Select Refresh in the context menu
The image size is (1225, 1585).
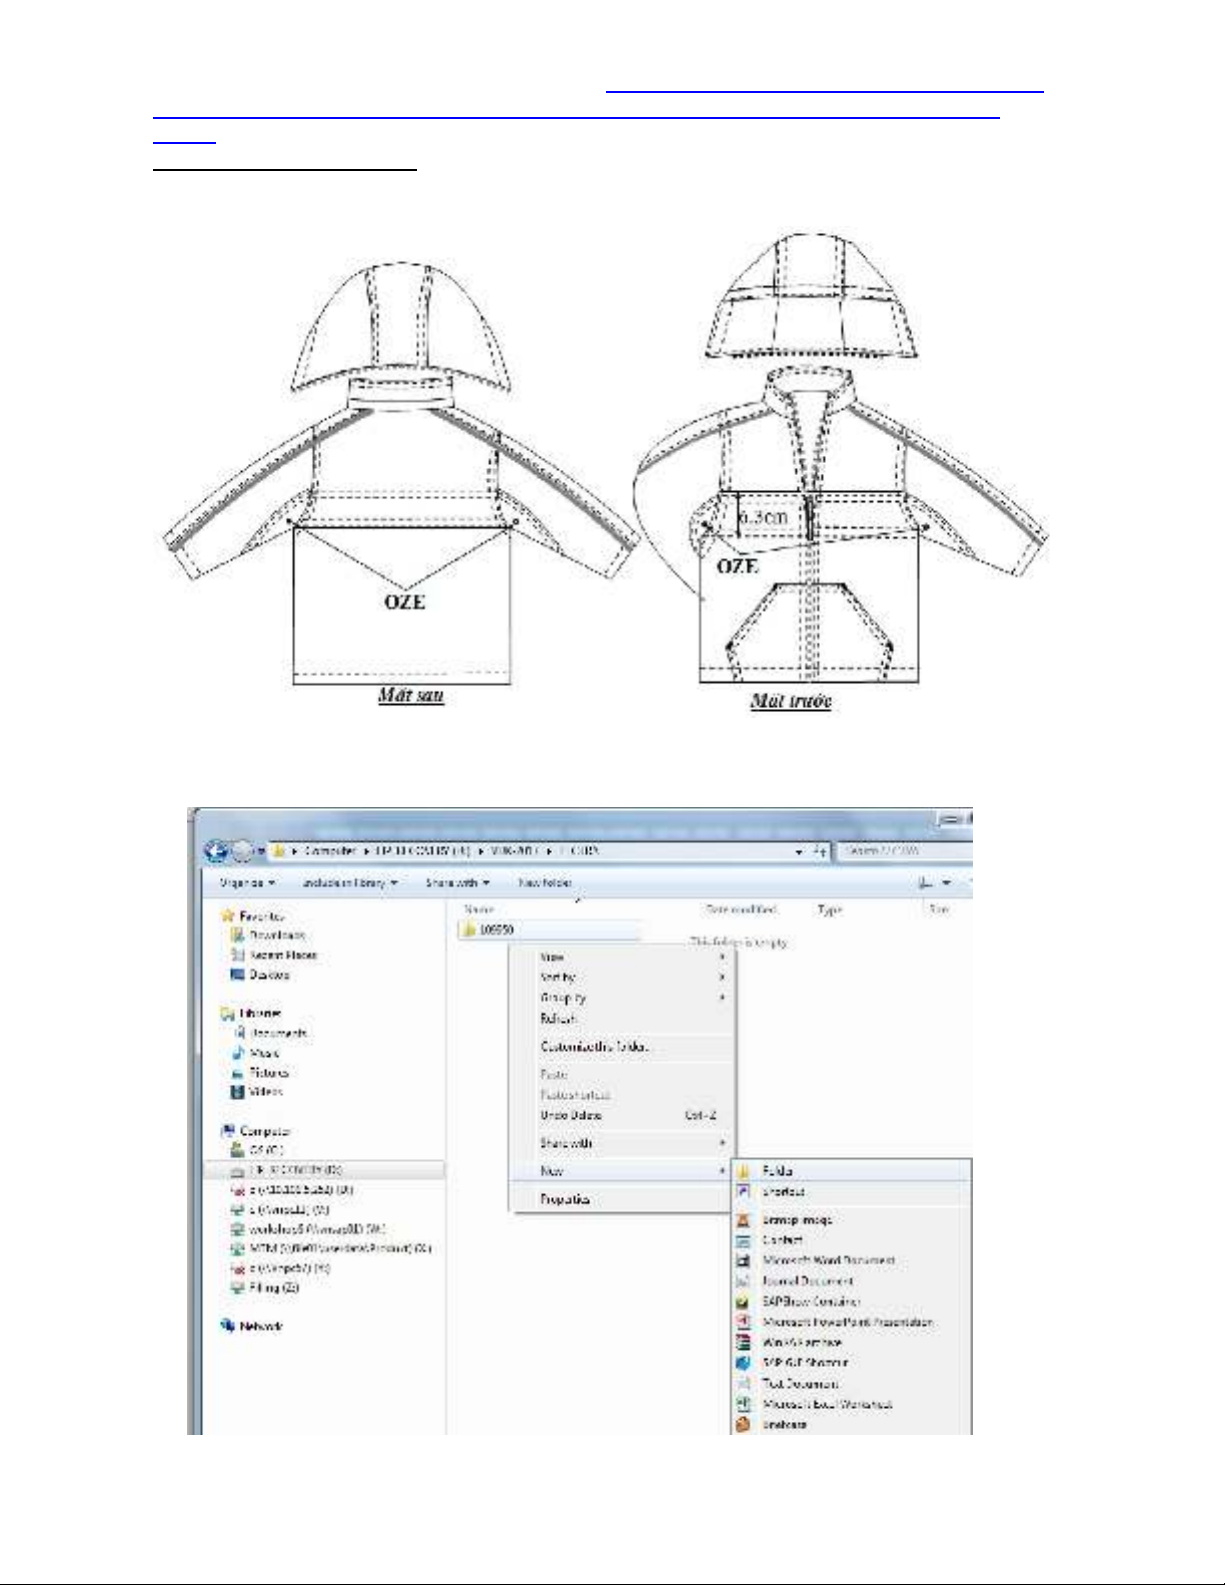pyautogui.click(x=558, y=1019)
